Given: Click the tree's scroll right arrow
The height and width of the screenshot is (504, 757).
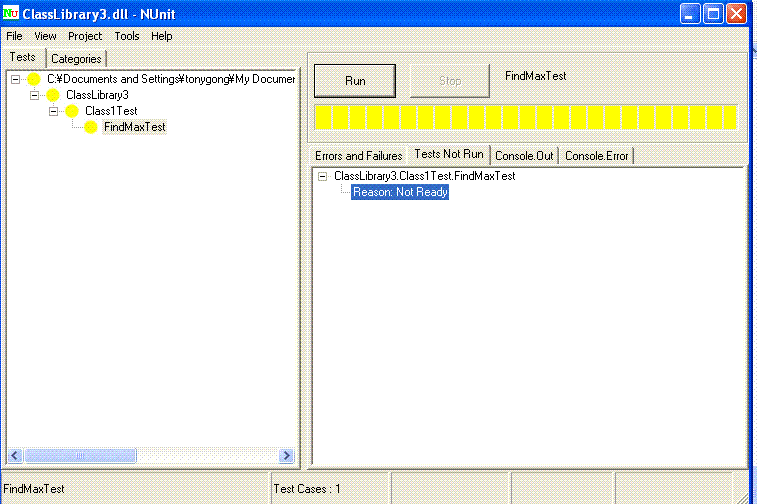Looking at the screenshot, I should pyautogui.click(x=286, y=456).
